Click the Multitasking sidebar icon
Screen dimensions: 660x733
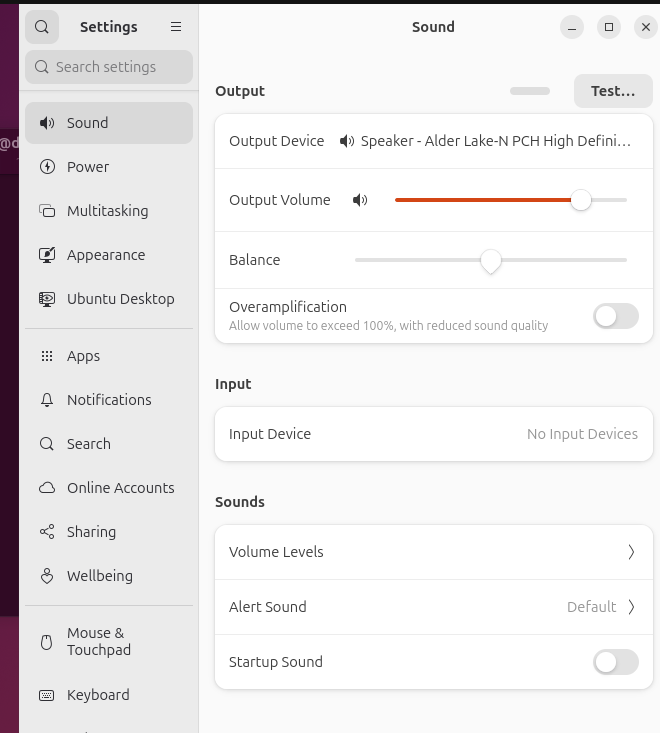pos(47,211)
